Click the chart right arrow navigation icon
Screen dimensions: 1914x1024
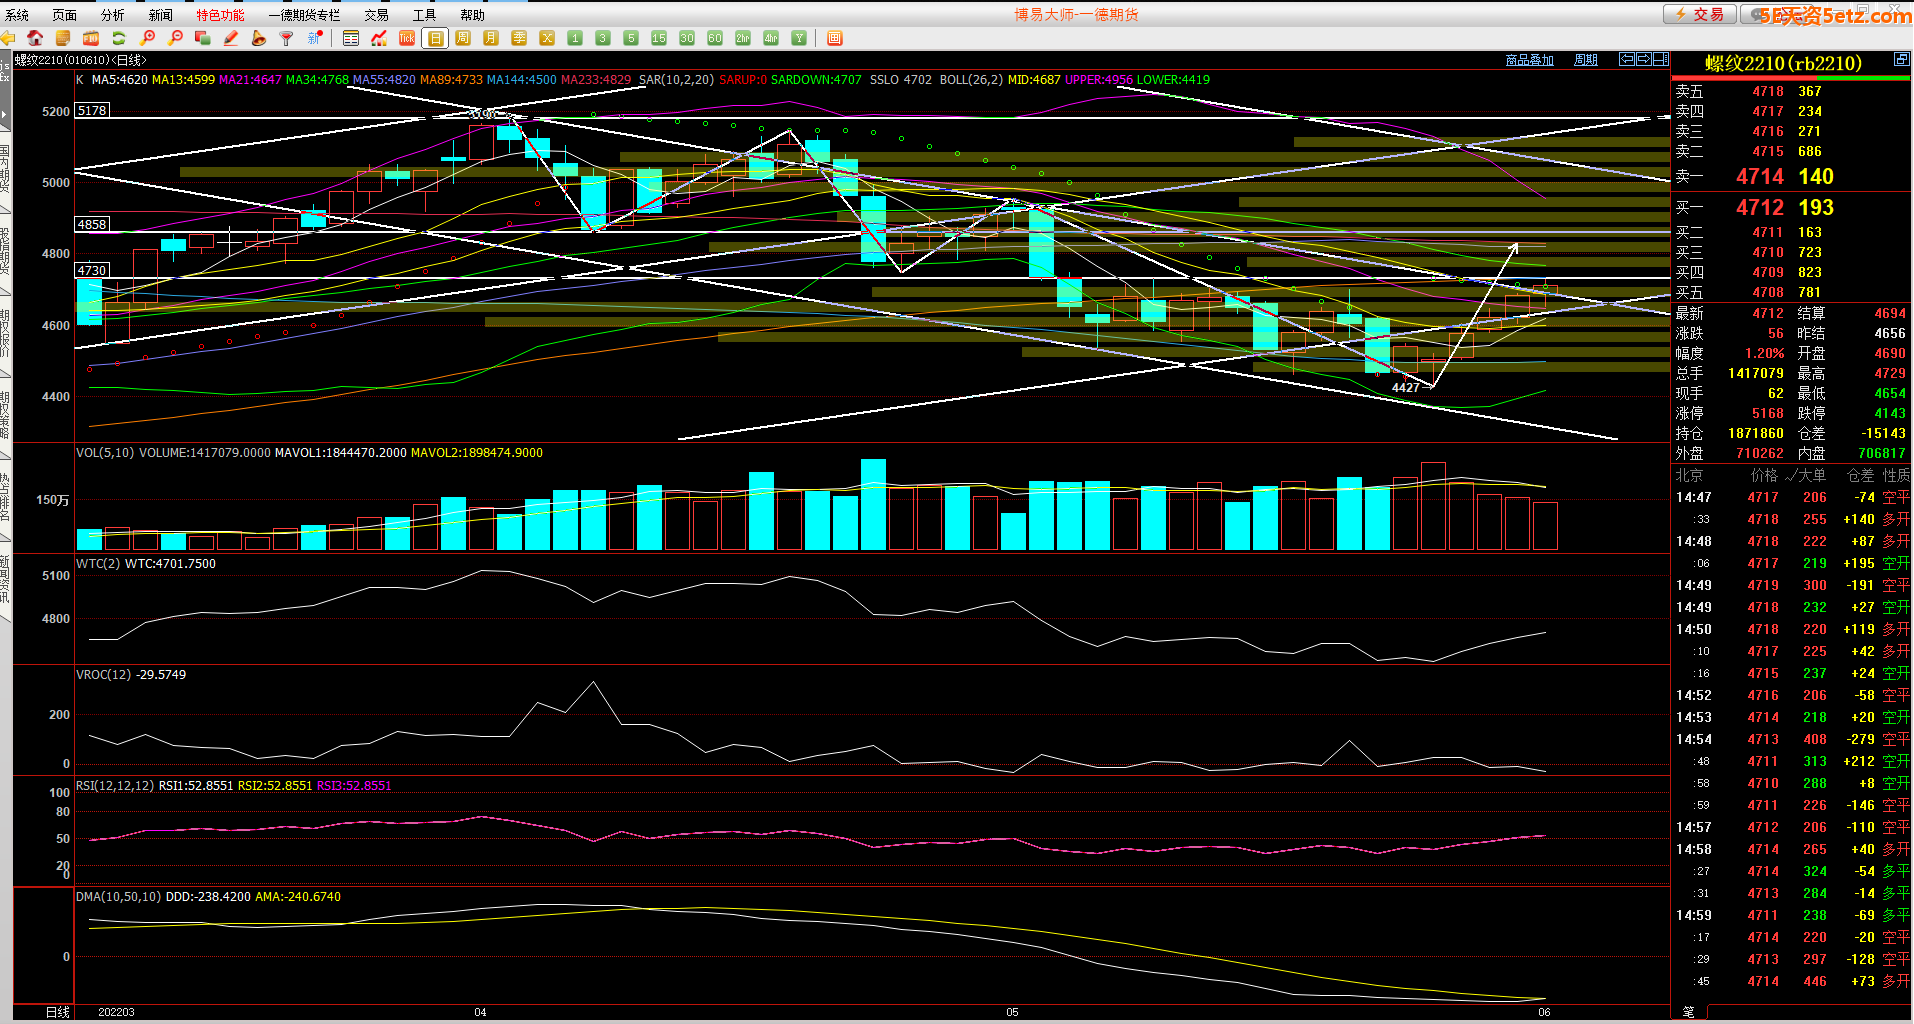point(1643,59)
